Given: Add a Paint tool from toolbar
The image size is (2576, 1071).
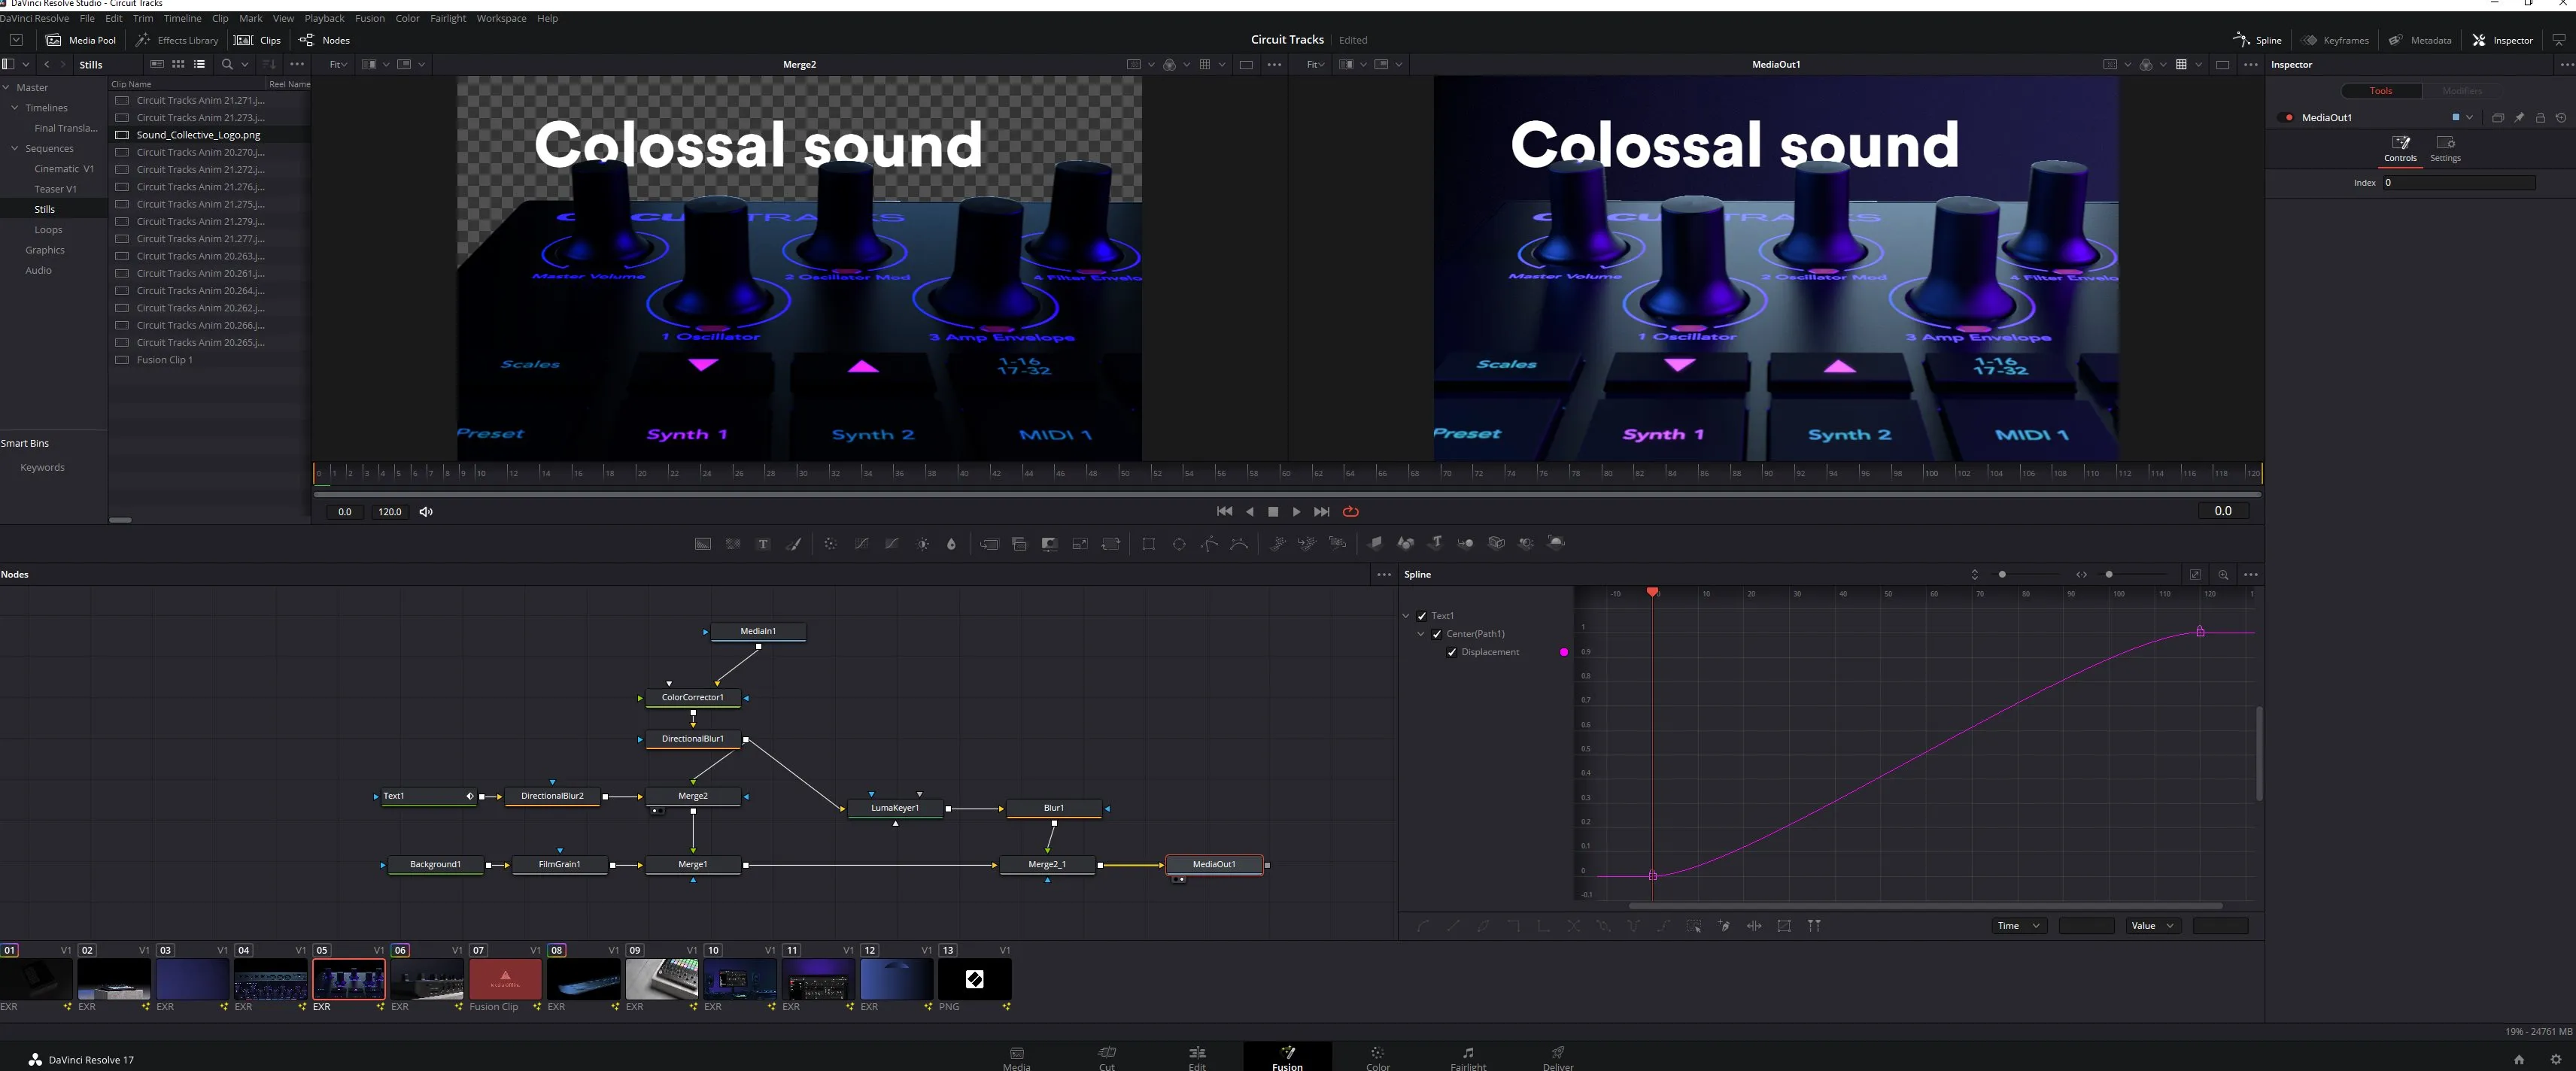Looking at the screenshot, I should click(x=794, y=544).
